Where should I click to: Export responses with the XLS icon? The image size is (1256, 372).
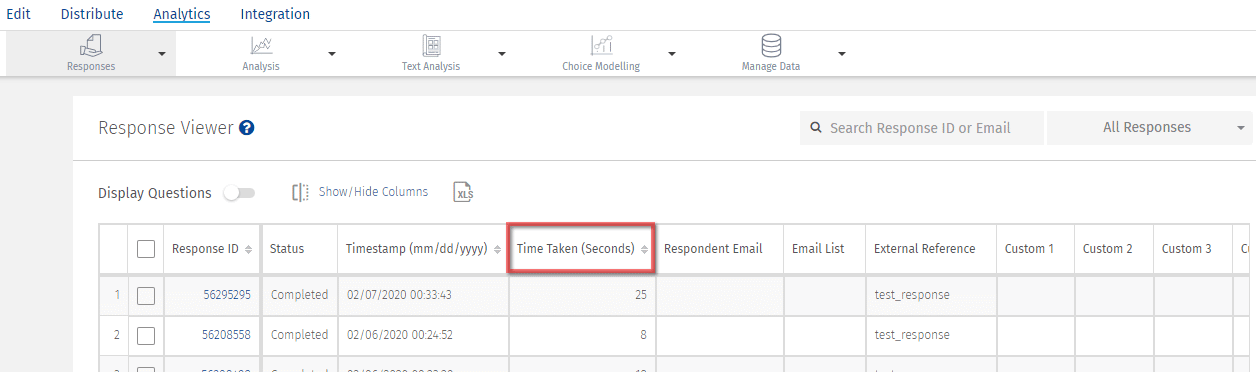coord(463,192)
